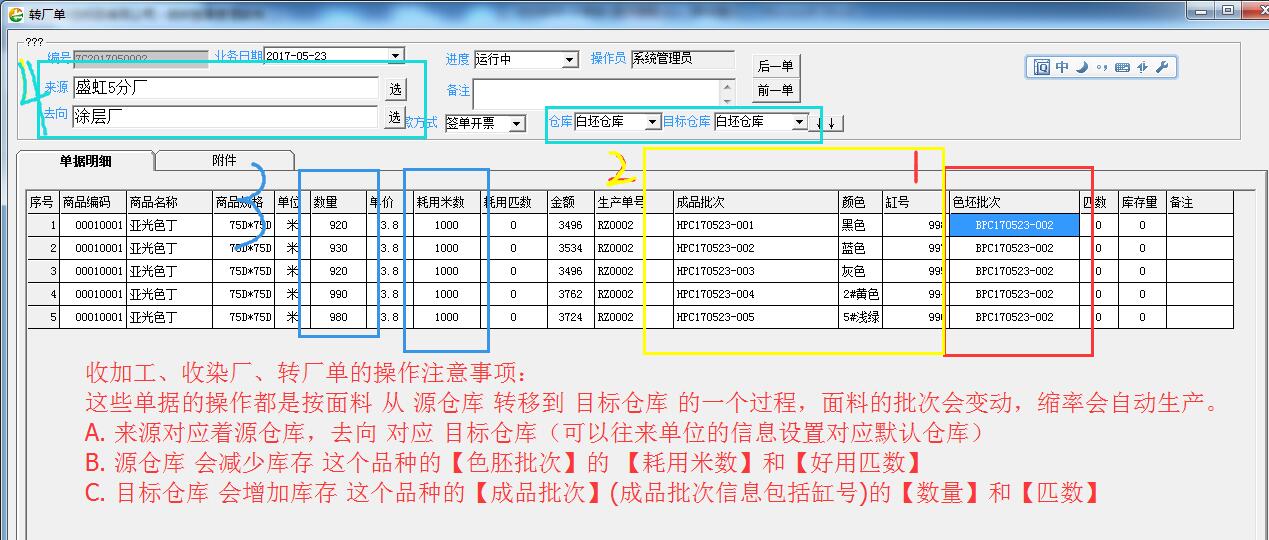Open the 仓库 白坯仓库 dropdown
This screenshot has height=540, width=1269.
[653, 122]
